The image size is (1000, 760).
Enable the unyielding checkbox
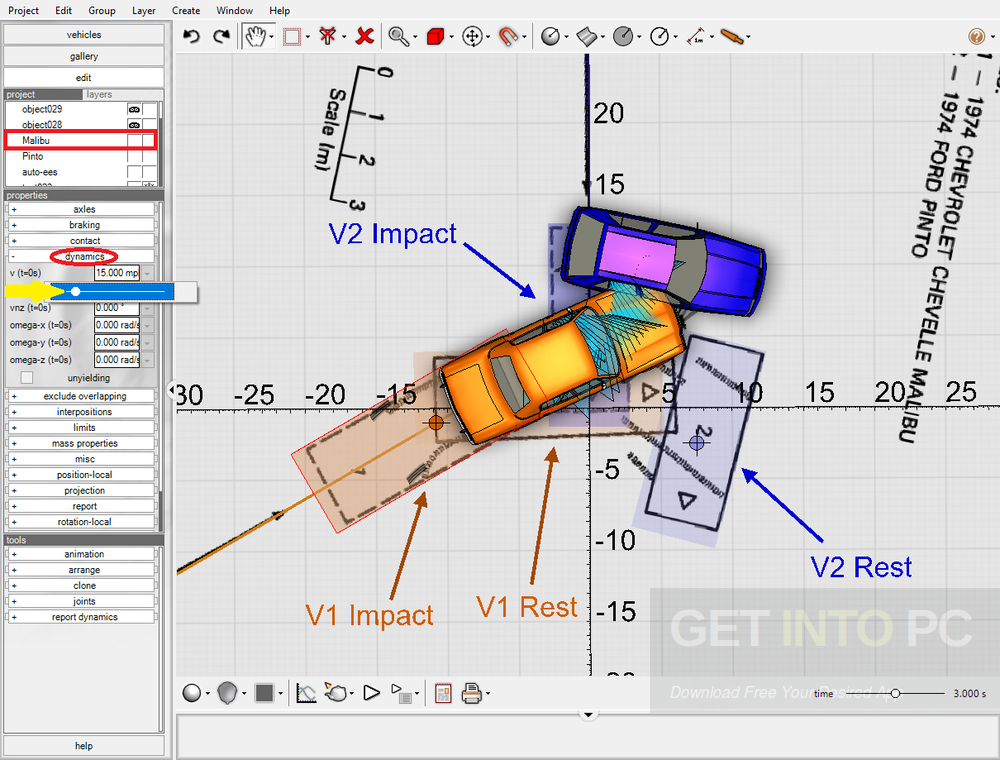pos(25,377)
